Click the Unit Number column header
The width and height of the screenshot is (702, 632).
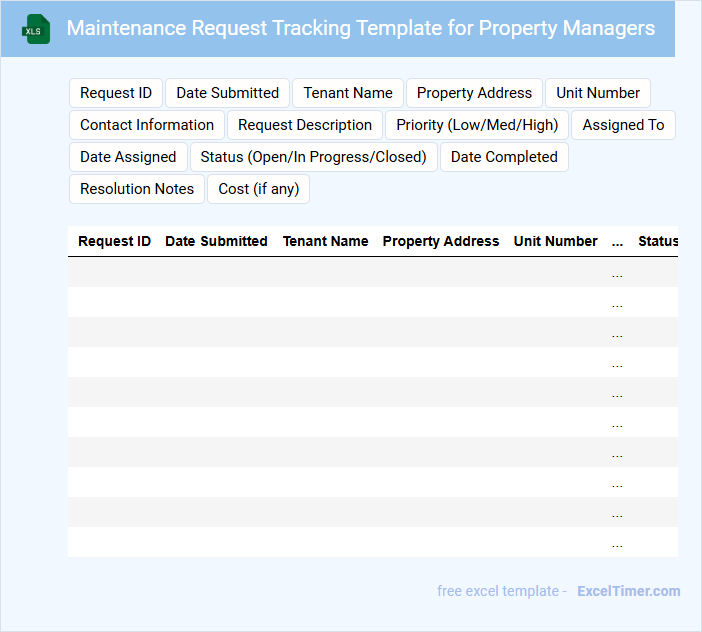coord(555,241)
